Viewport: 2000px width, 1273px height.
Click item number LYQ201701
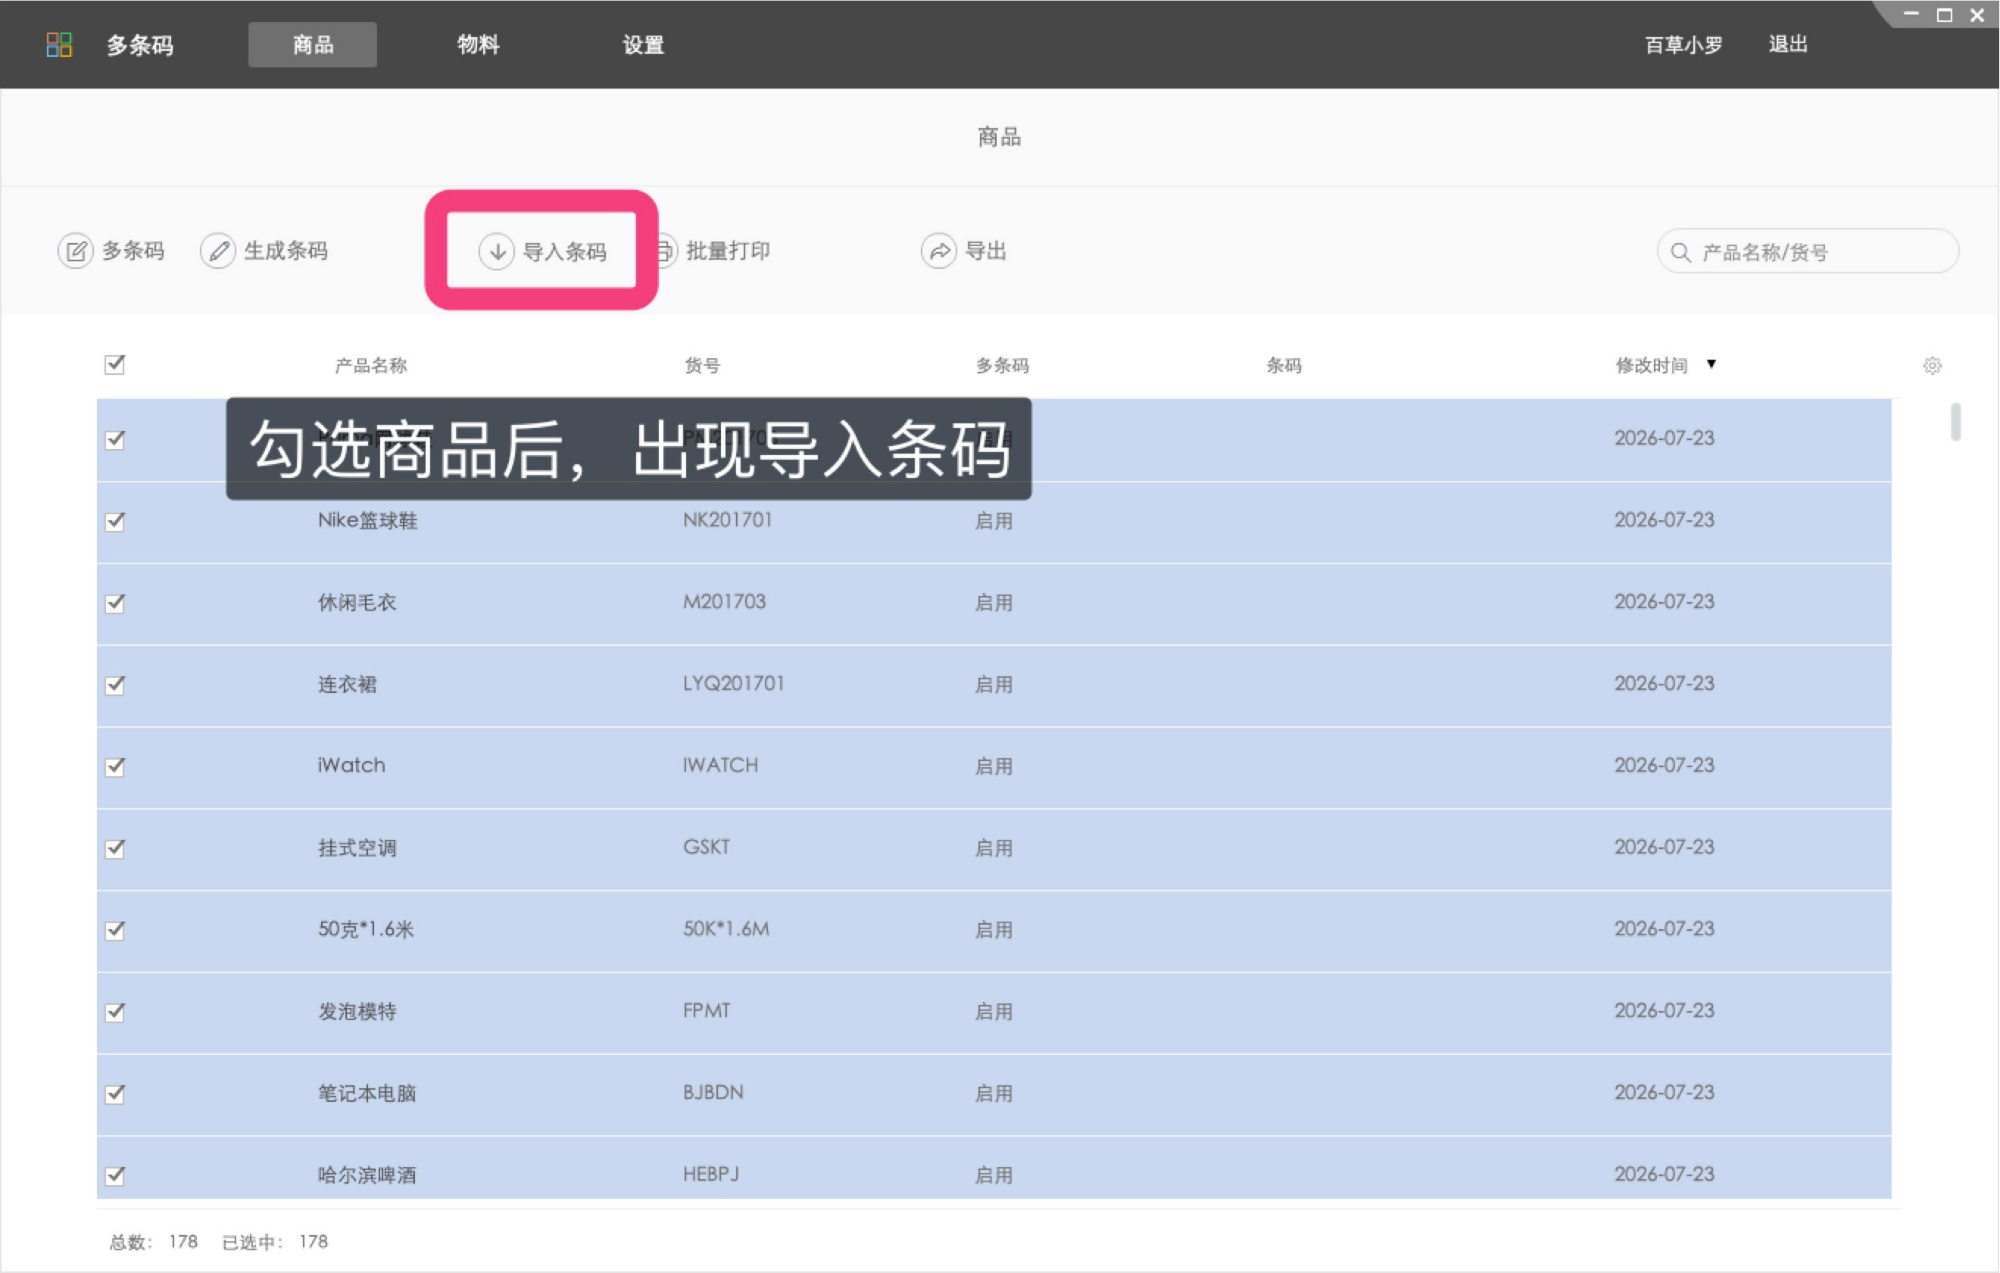734,684
